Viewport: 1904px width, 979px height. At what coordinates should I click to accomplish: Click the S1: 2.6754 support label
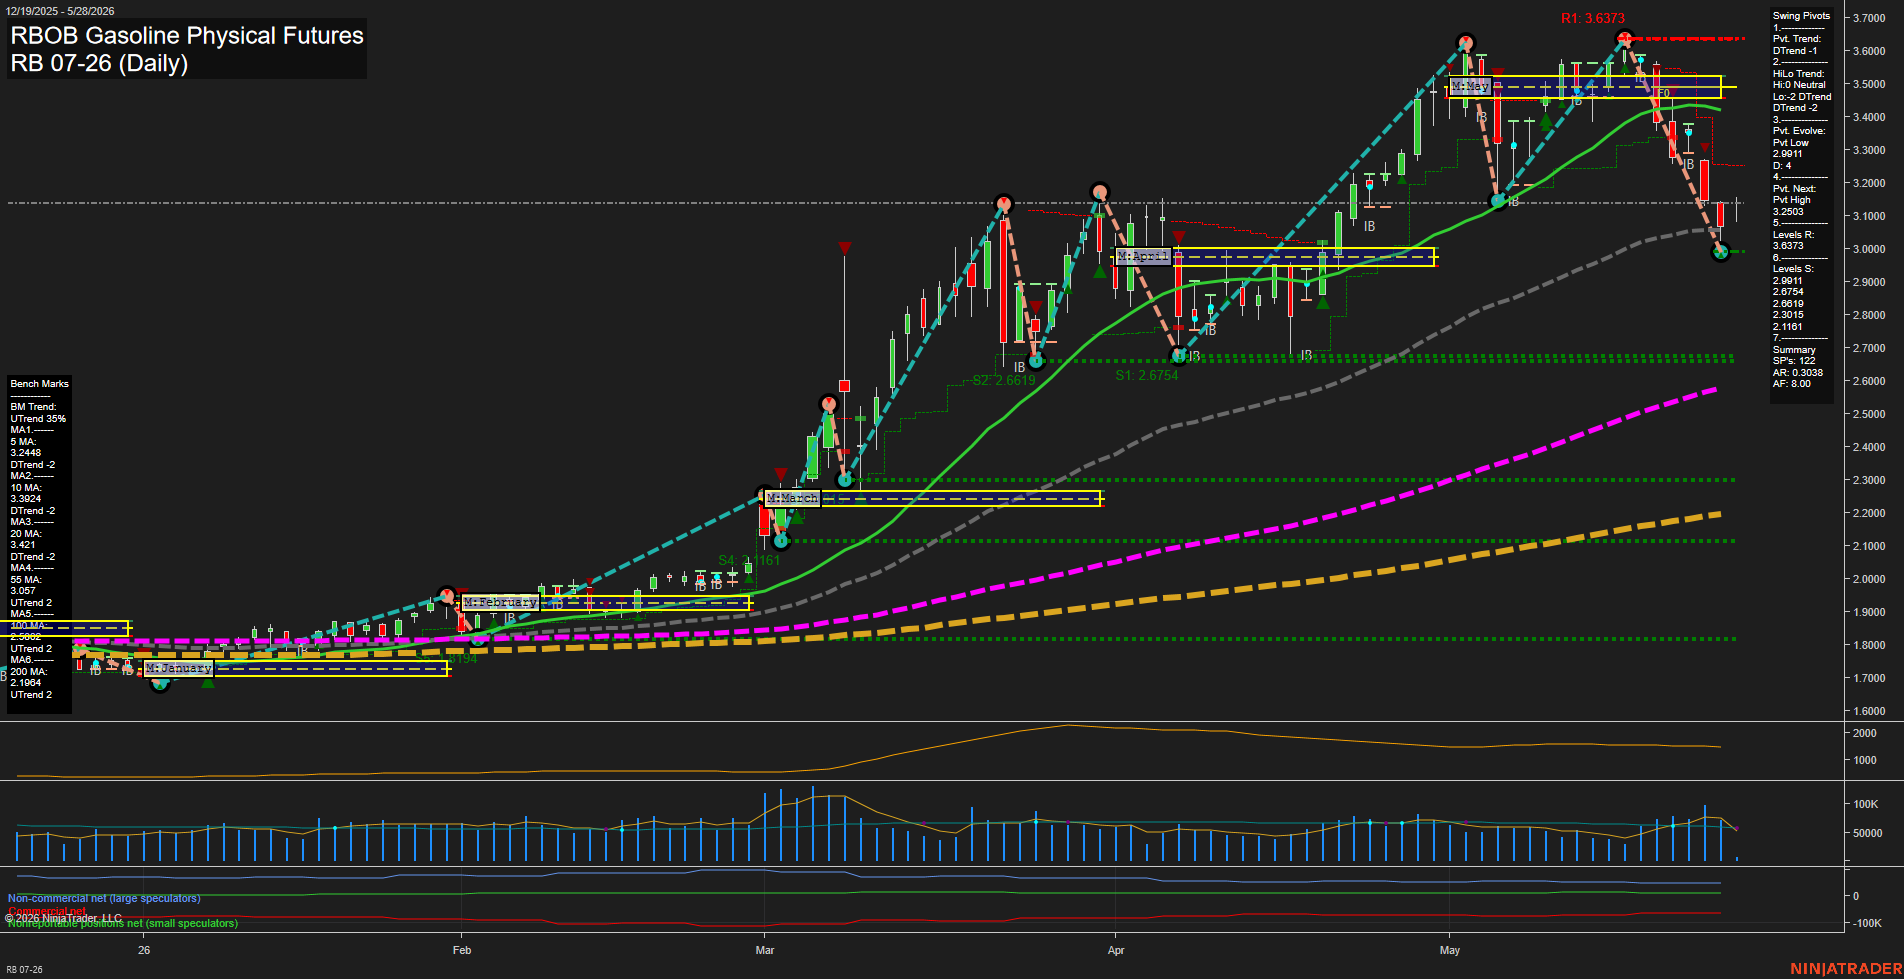1147,376
